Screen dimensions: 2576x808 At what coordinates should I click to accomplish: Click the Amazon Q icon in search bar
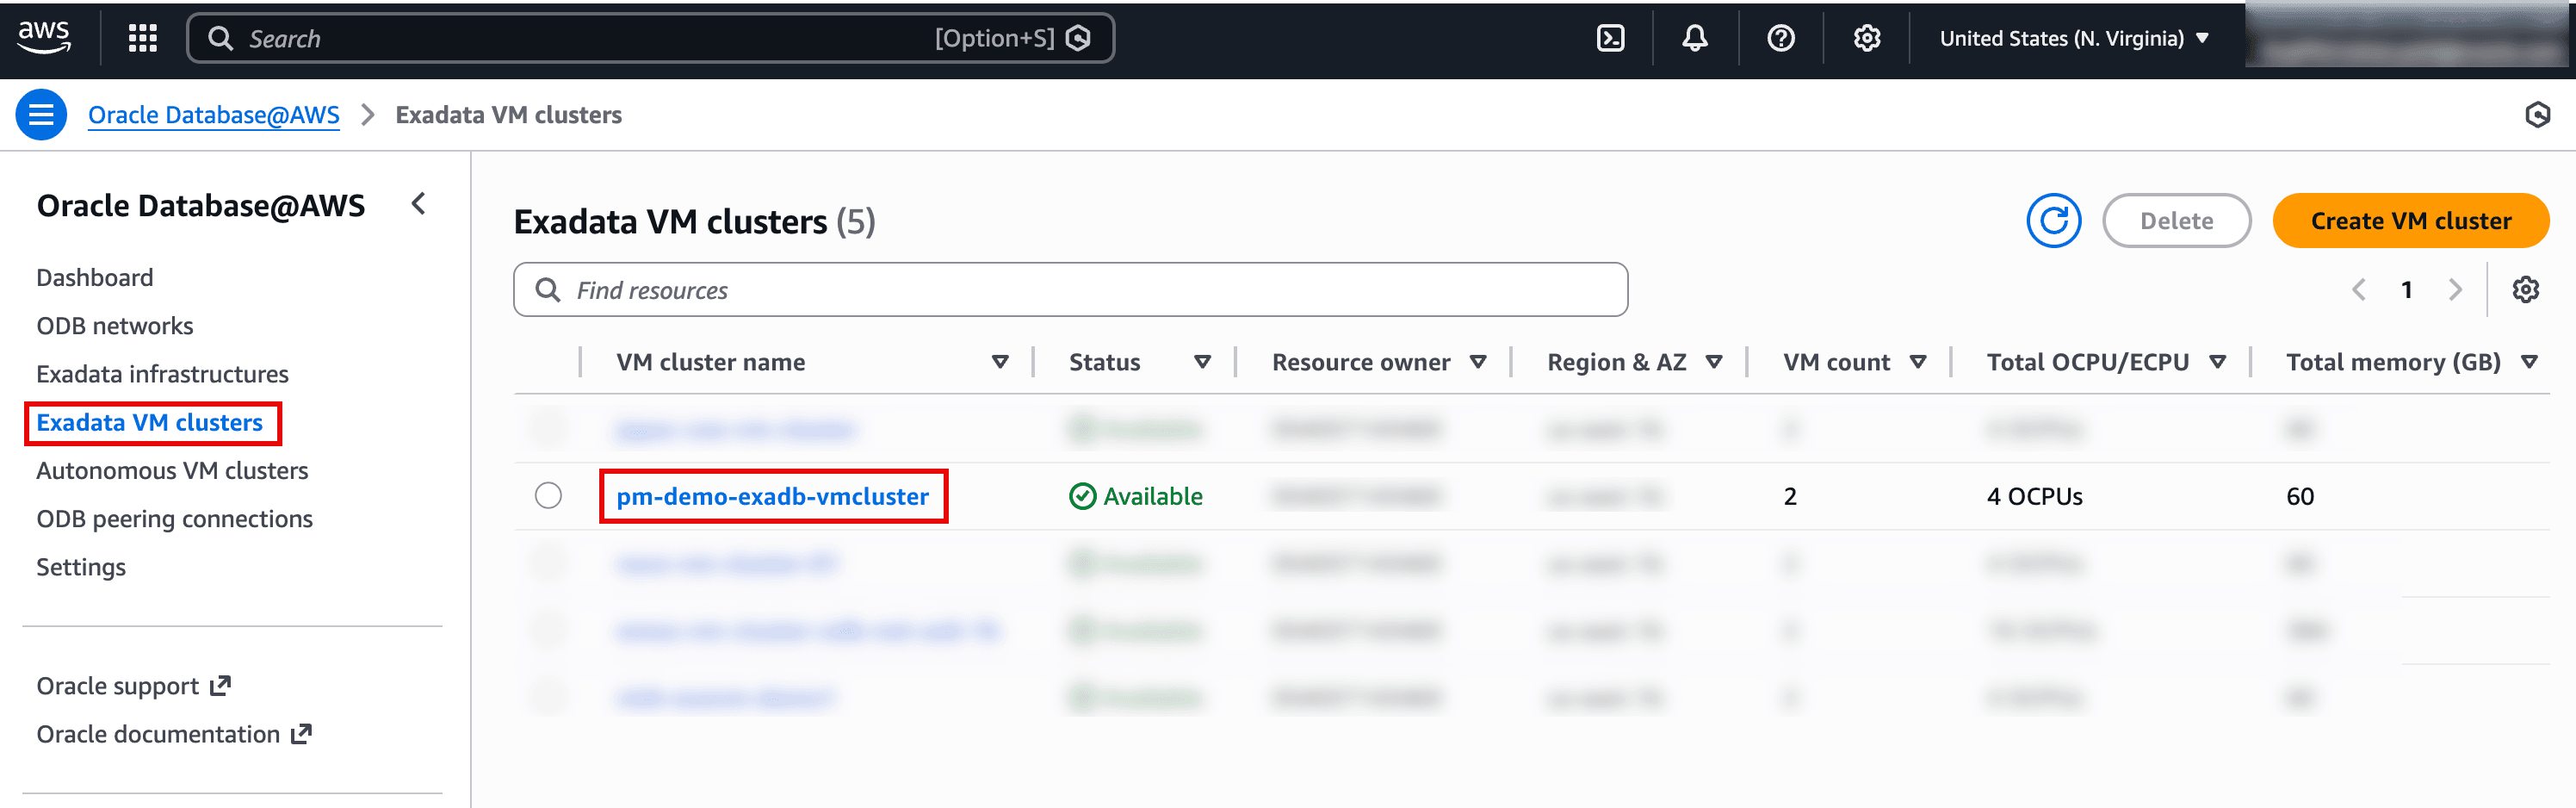1078,38
